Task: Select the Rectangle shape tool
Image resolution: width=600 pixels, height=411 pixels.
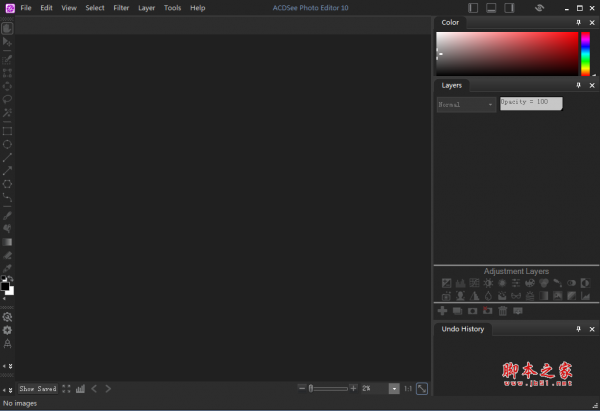Action: pyautogui.click(x=7, y=131)
